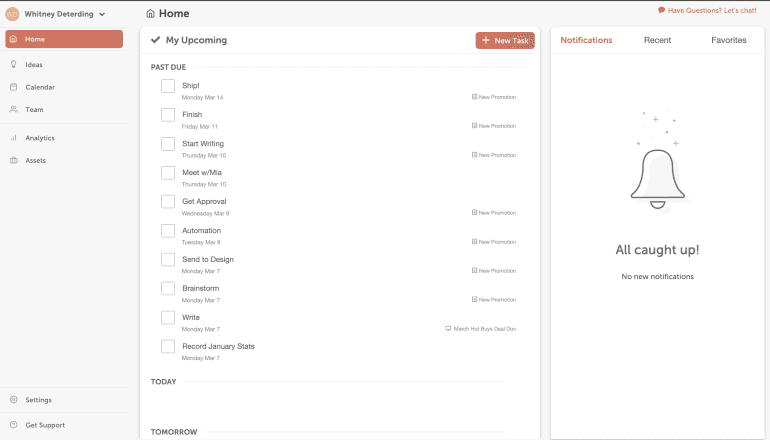
Task: Switch to the Recent tab
Action: (657, 40)
